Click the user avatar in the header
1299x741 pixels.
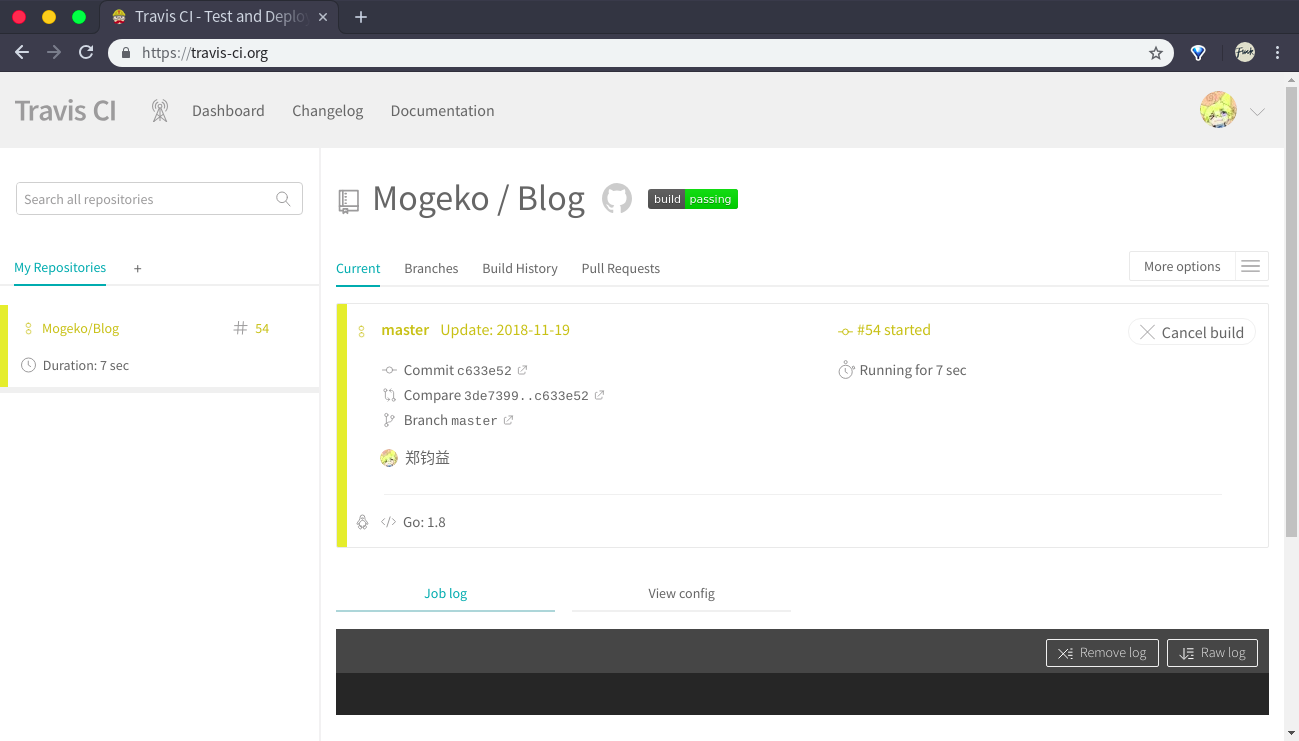[1218, 110]
